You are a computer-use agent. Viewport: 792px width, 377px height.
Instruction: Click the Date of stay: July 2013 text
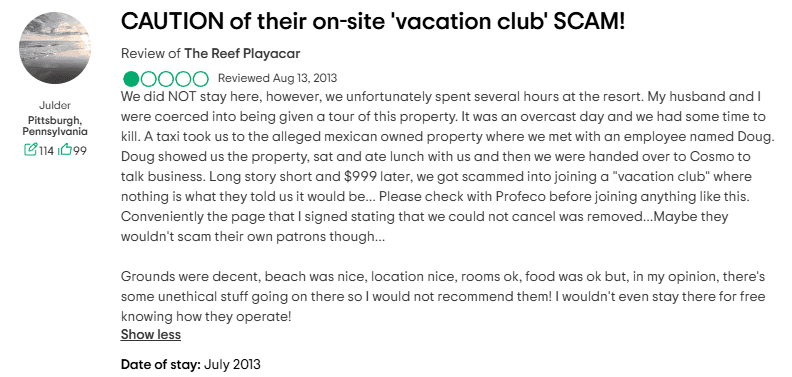tap(190, 364)
